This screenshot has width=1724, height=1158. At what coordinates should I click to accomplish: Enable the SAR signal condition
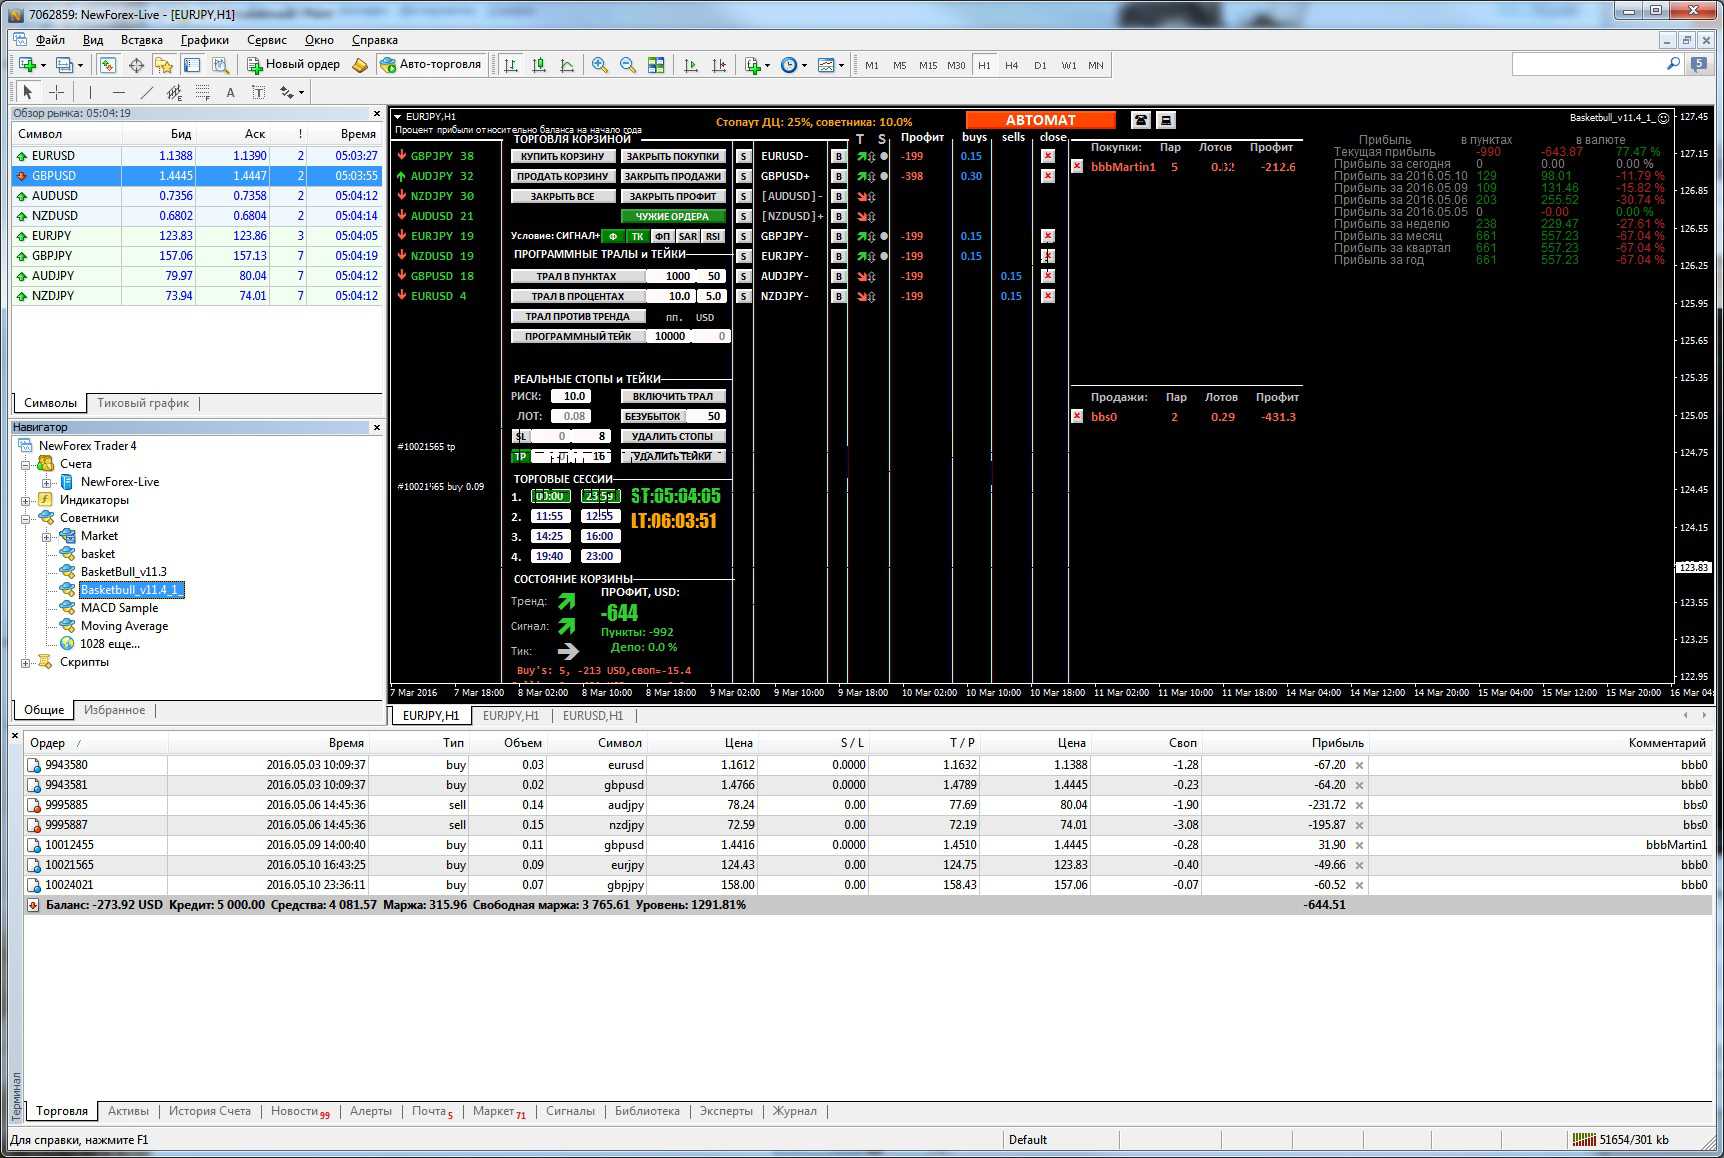click(688, 236)
